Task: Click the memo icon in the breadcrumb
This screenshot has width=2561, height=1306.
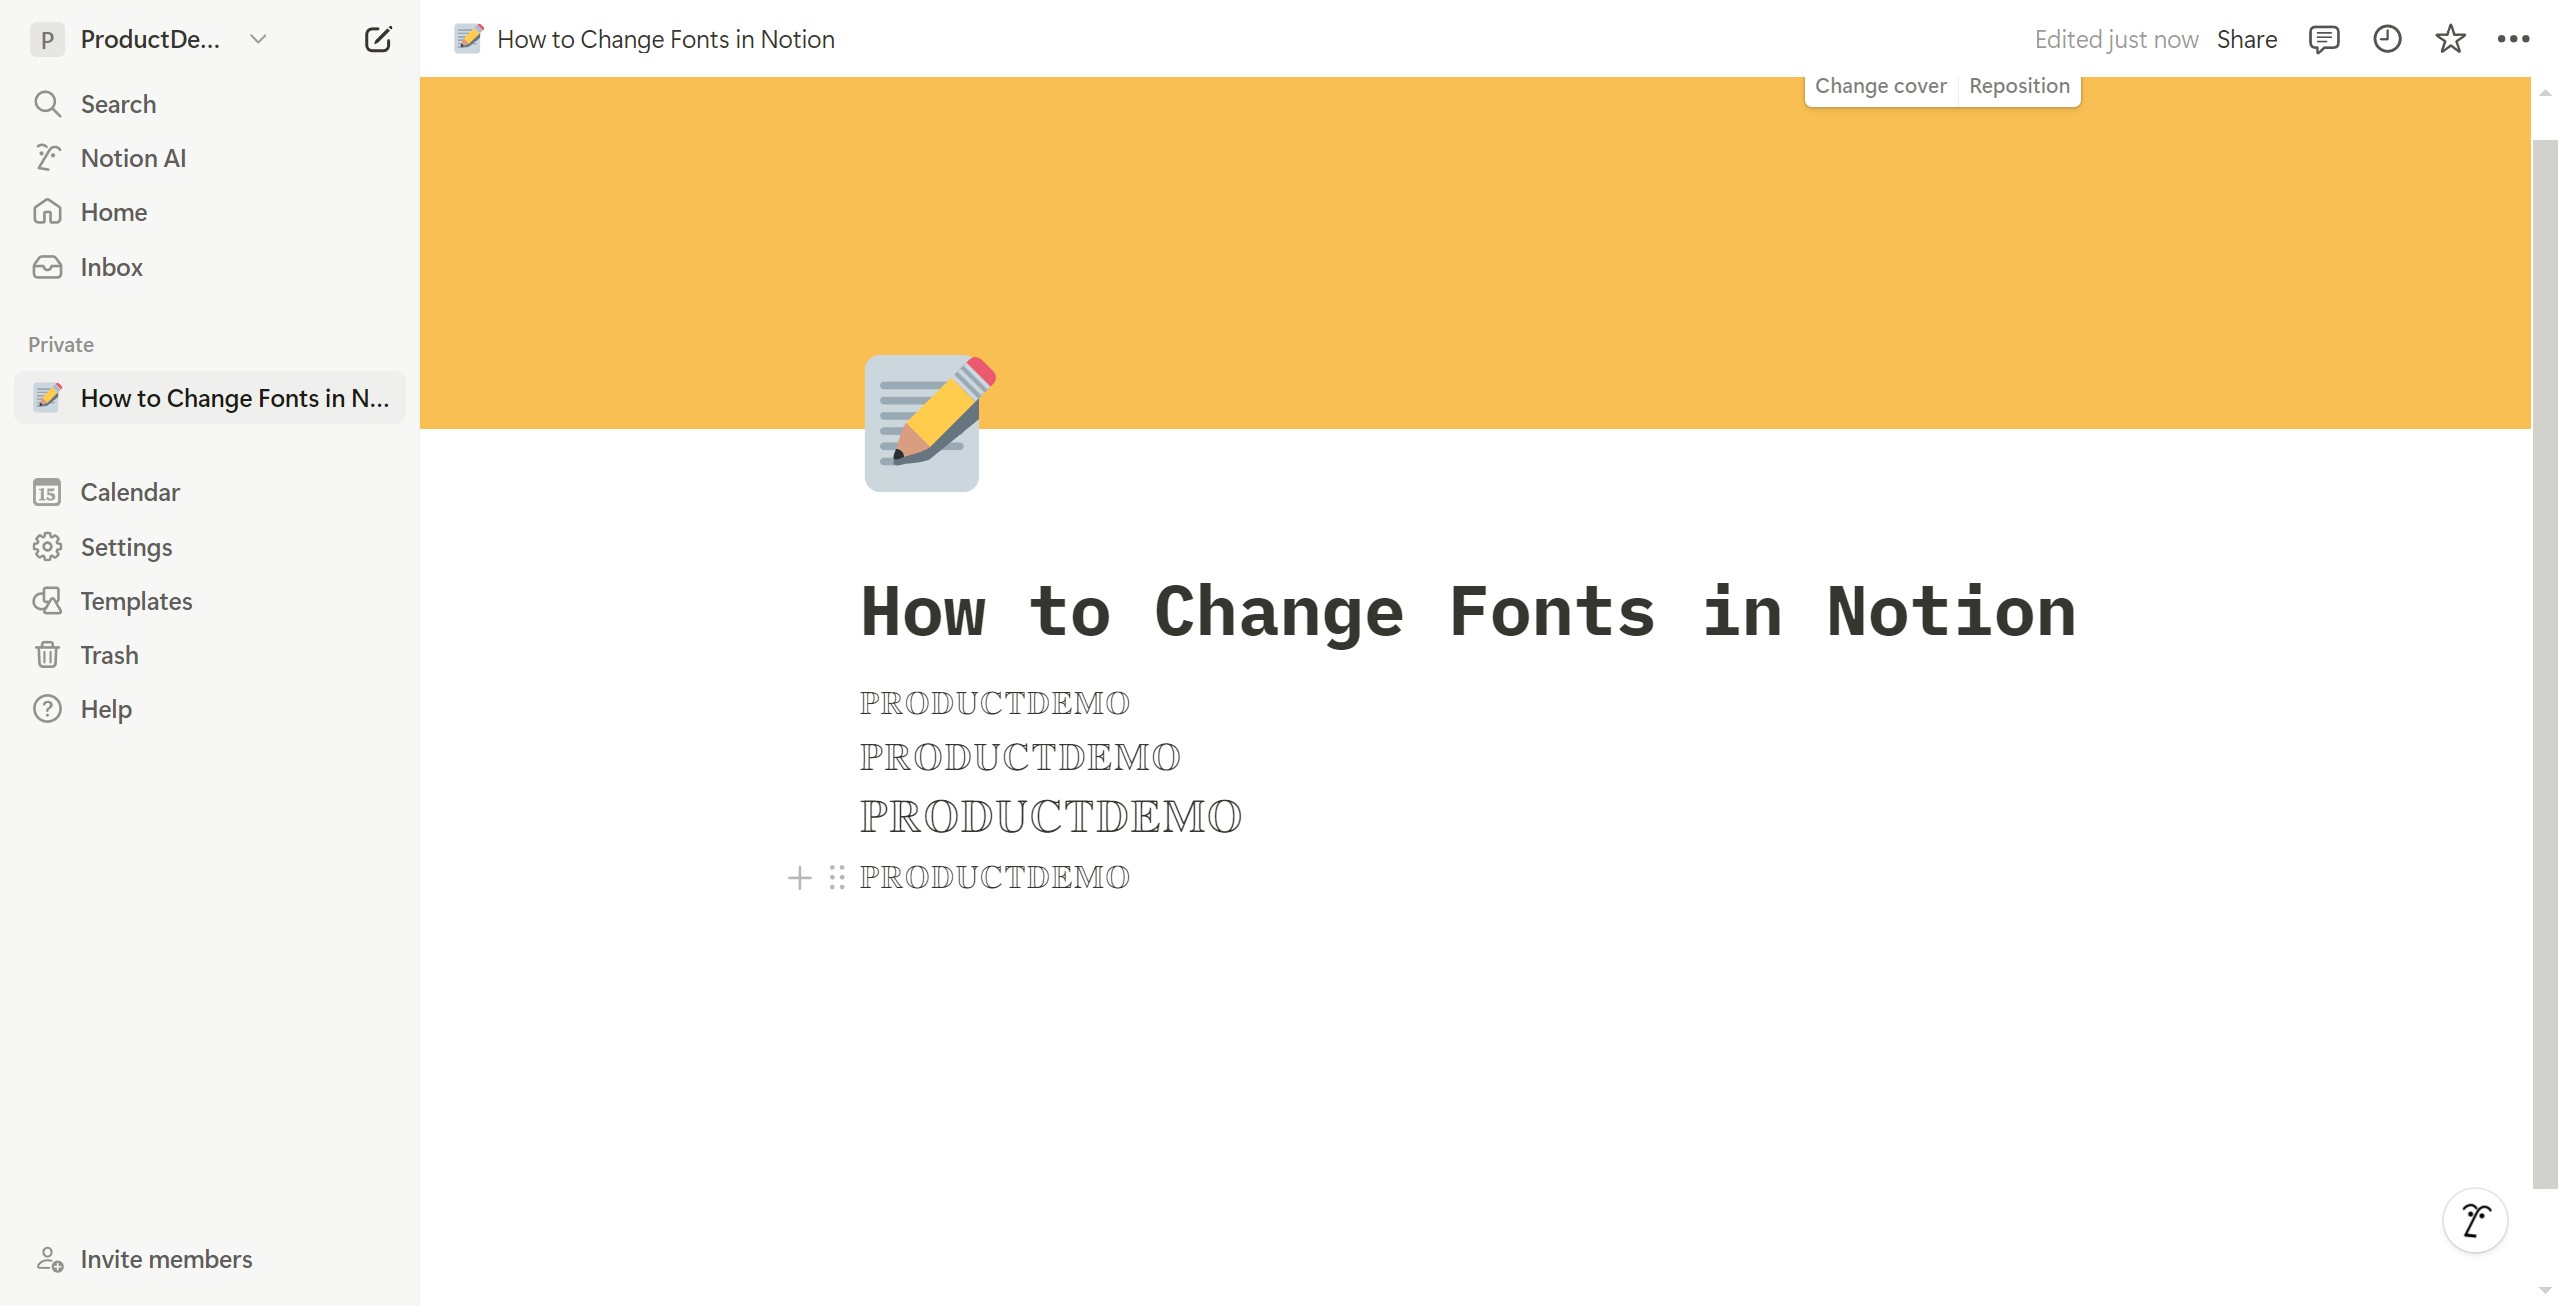Action: click(468, 39)
